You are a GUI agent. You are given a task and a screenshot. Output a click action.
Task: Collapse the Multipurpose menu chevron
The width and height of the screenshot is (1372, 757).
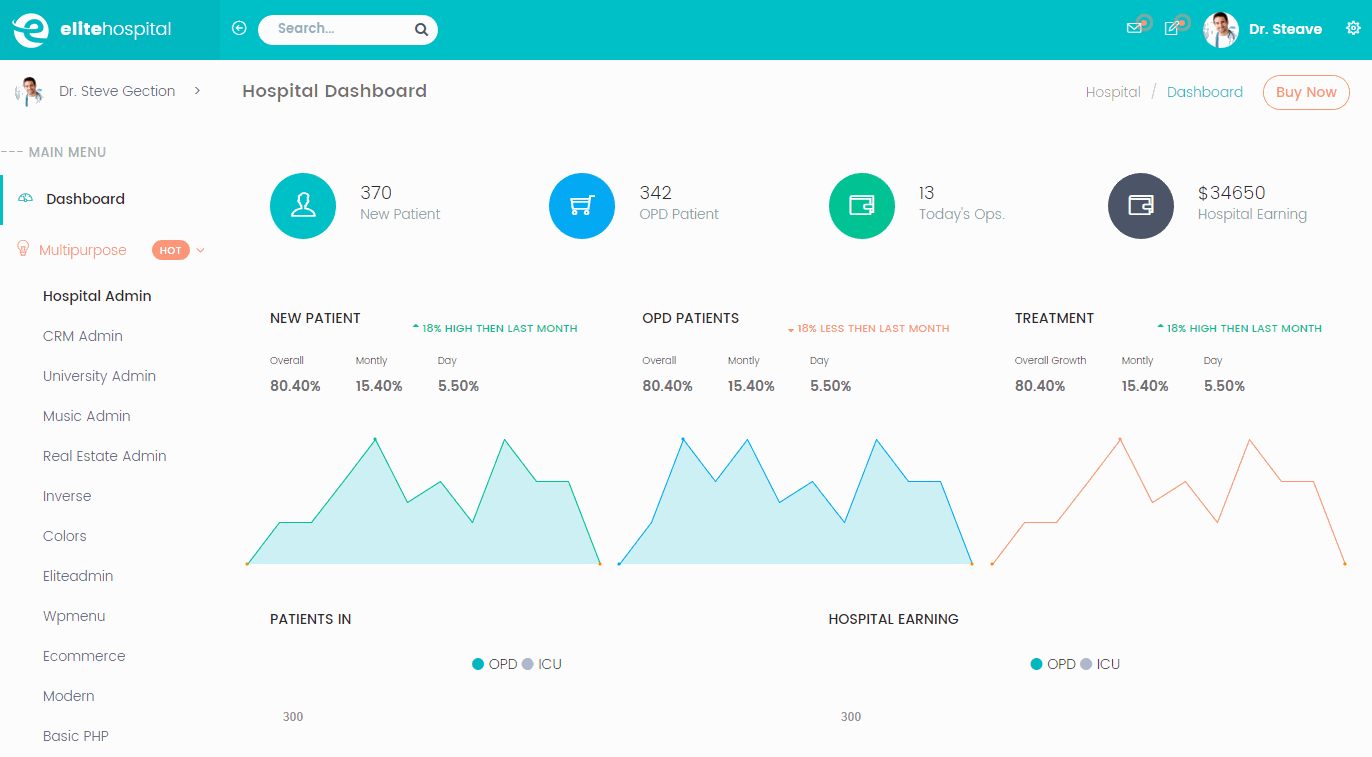(201, 251)
